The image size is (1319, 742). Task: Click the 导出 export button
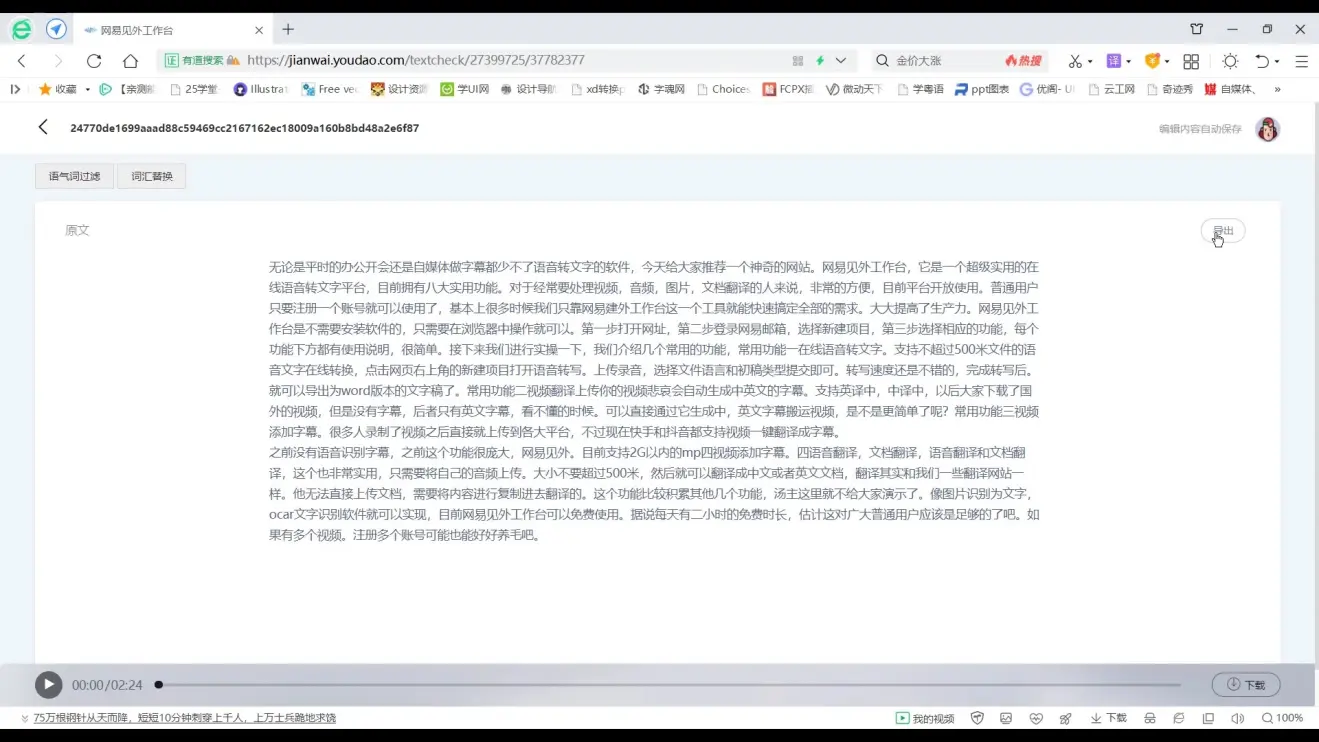tap(1223, 231)
